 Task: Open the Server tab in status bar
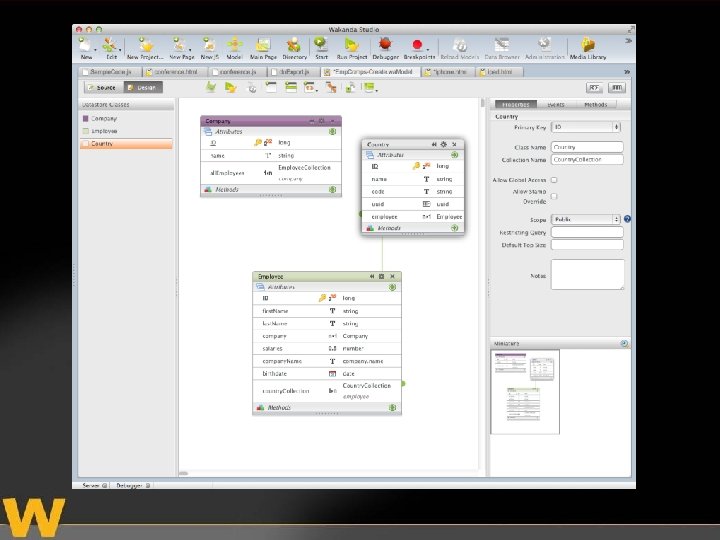[94, 485]
